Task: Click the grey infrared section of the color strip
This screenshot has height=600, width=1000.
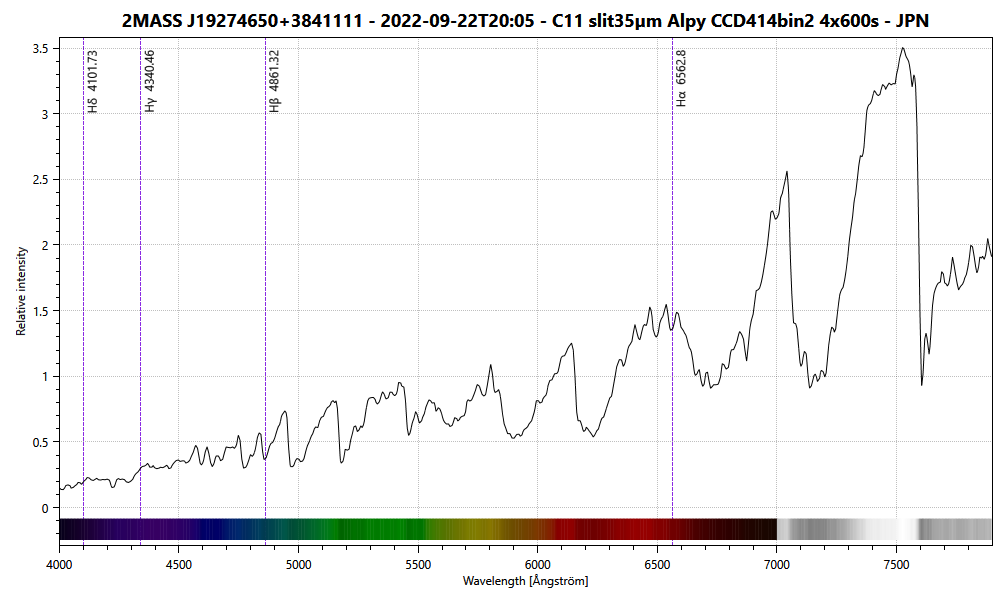Action: tap(850, 529)
